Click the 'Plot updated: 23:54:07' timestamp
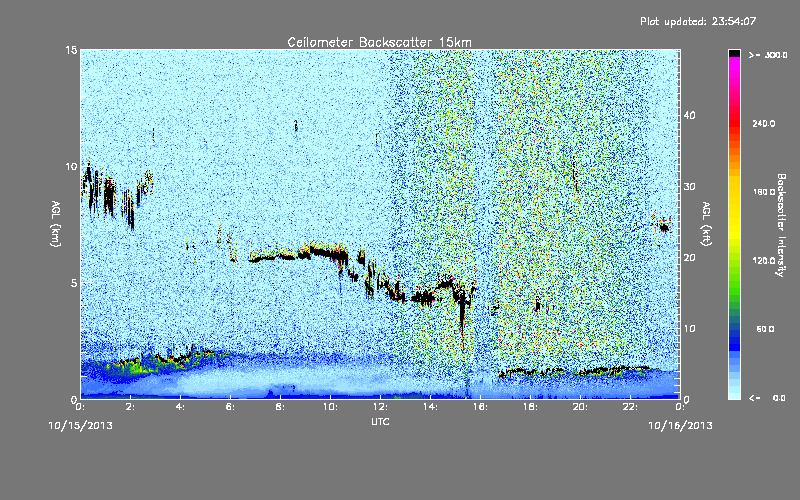This screenshot has height=500, width=800. coord(698,21)
